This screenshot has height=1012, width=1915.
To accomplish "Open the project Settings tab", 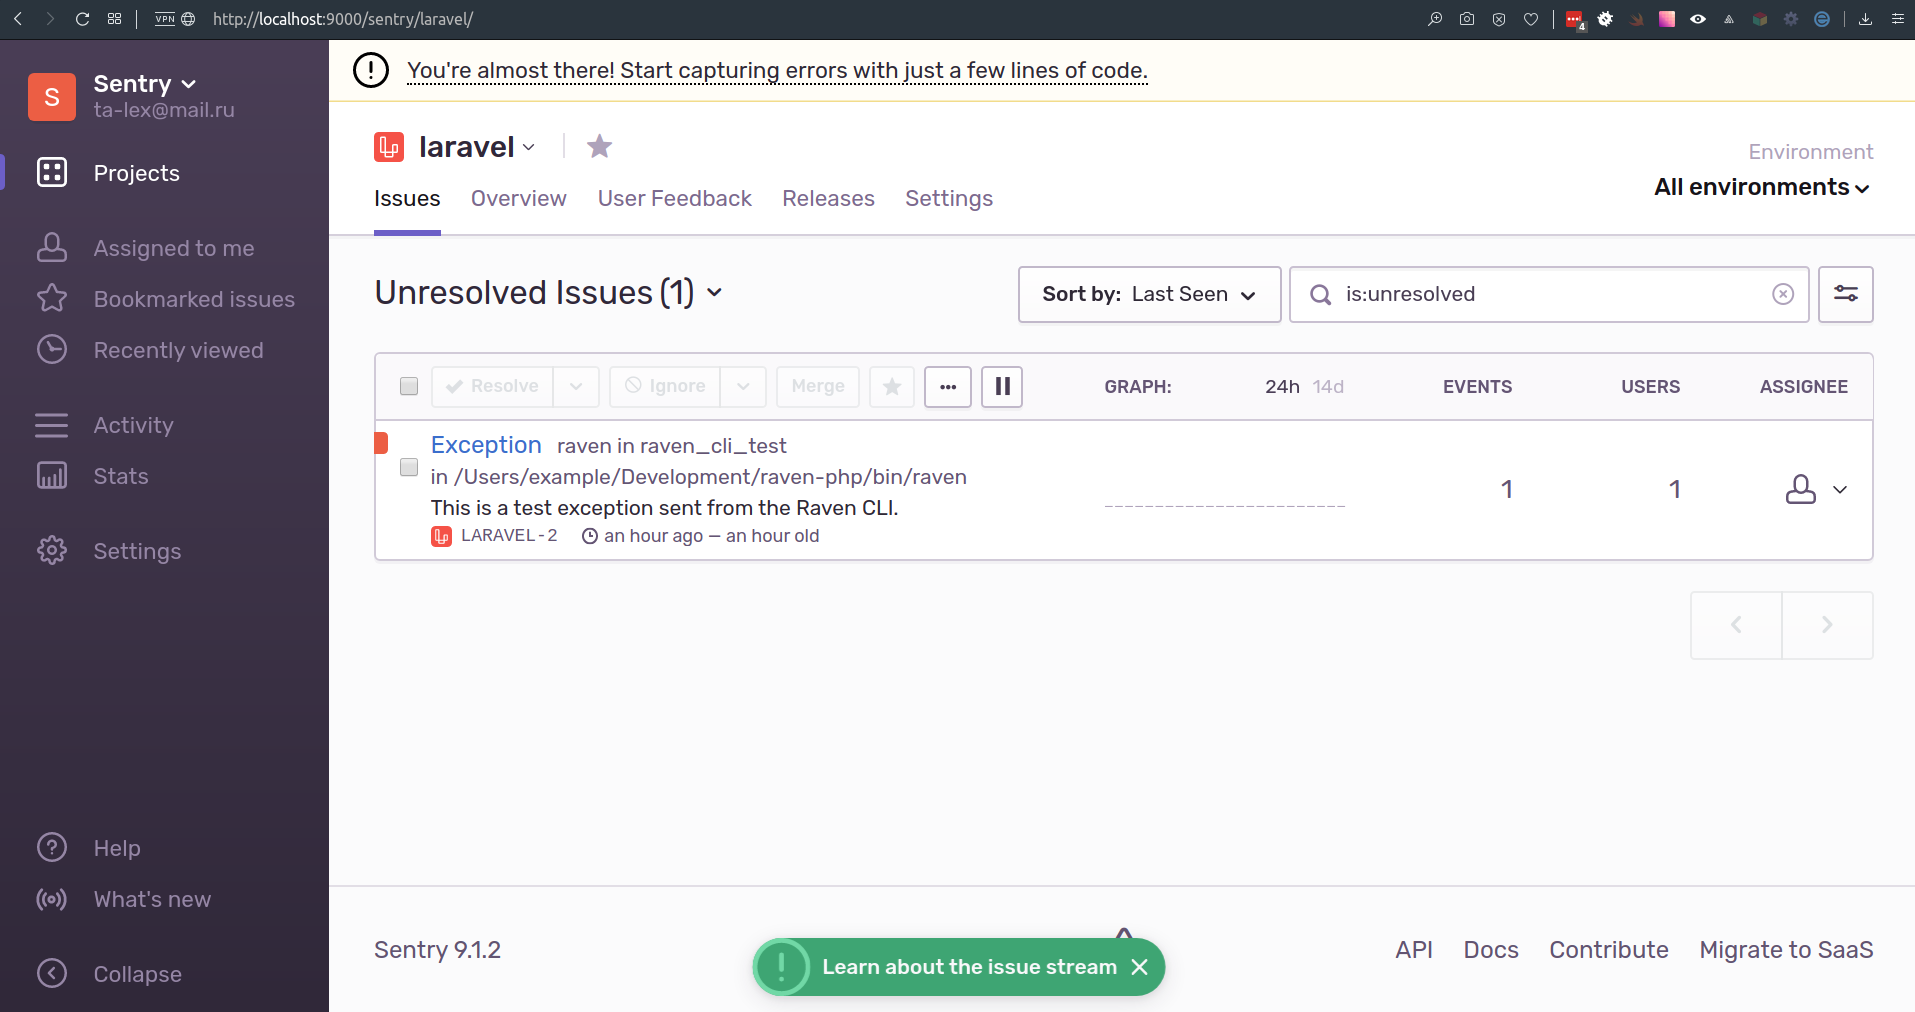I will point(949,199).
